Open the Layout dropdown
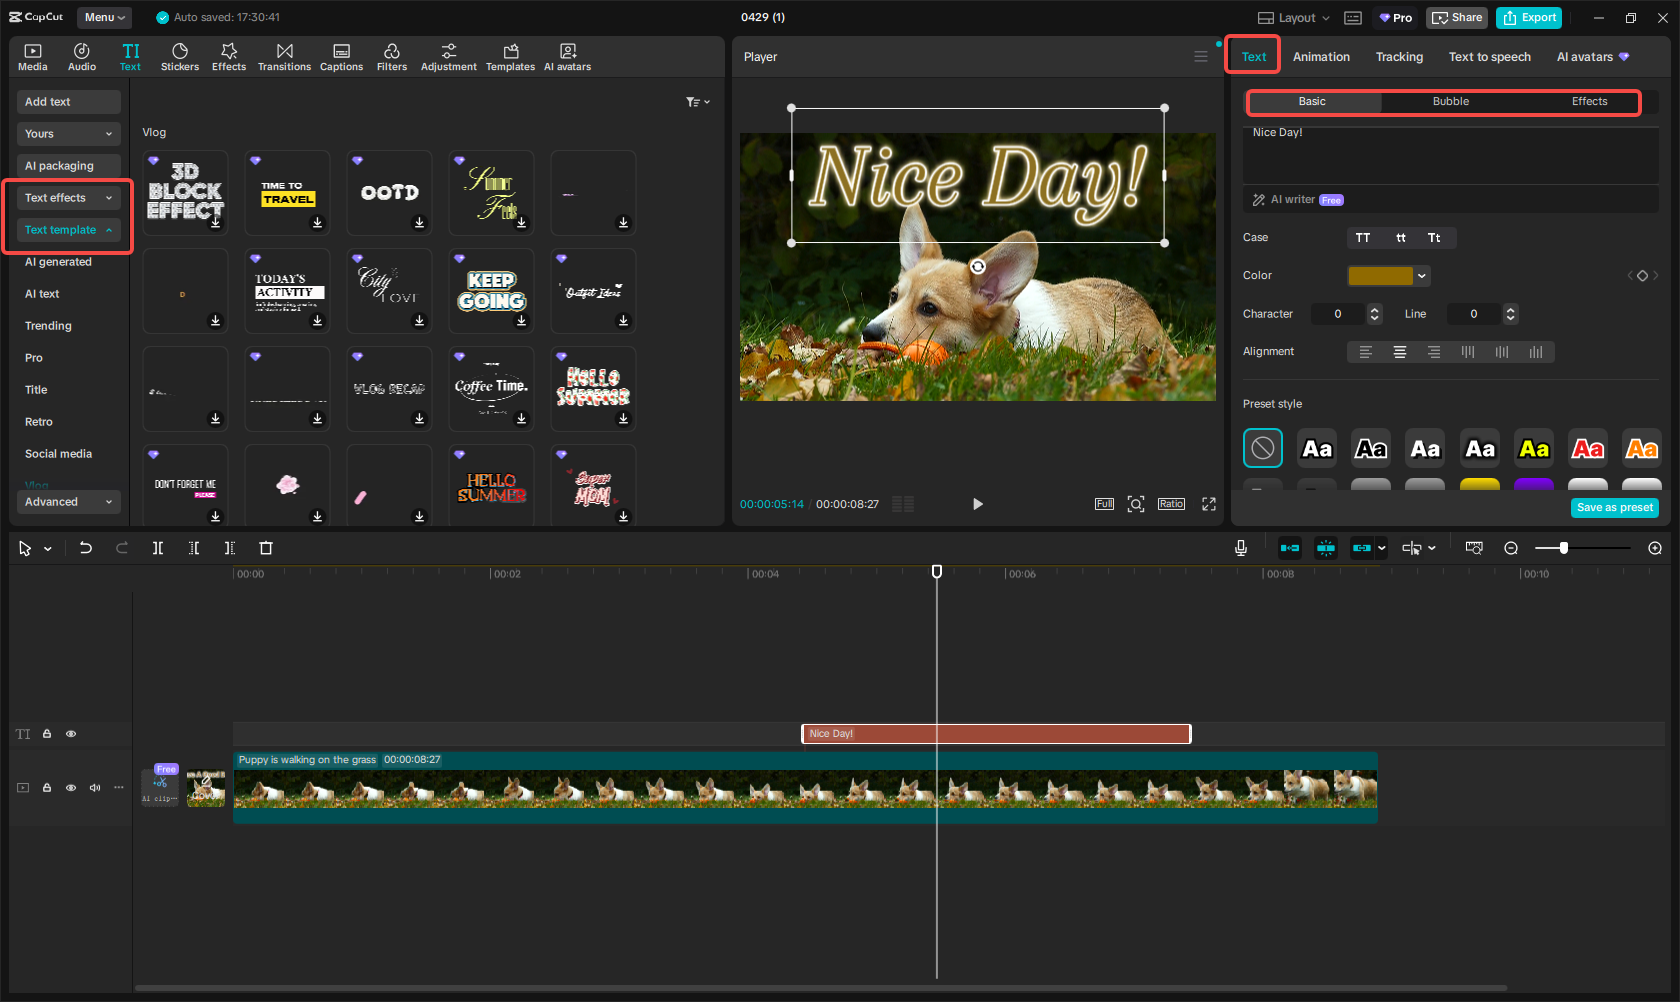 click(x=1294, y=18)
